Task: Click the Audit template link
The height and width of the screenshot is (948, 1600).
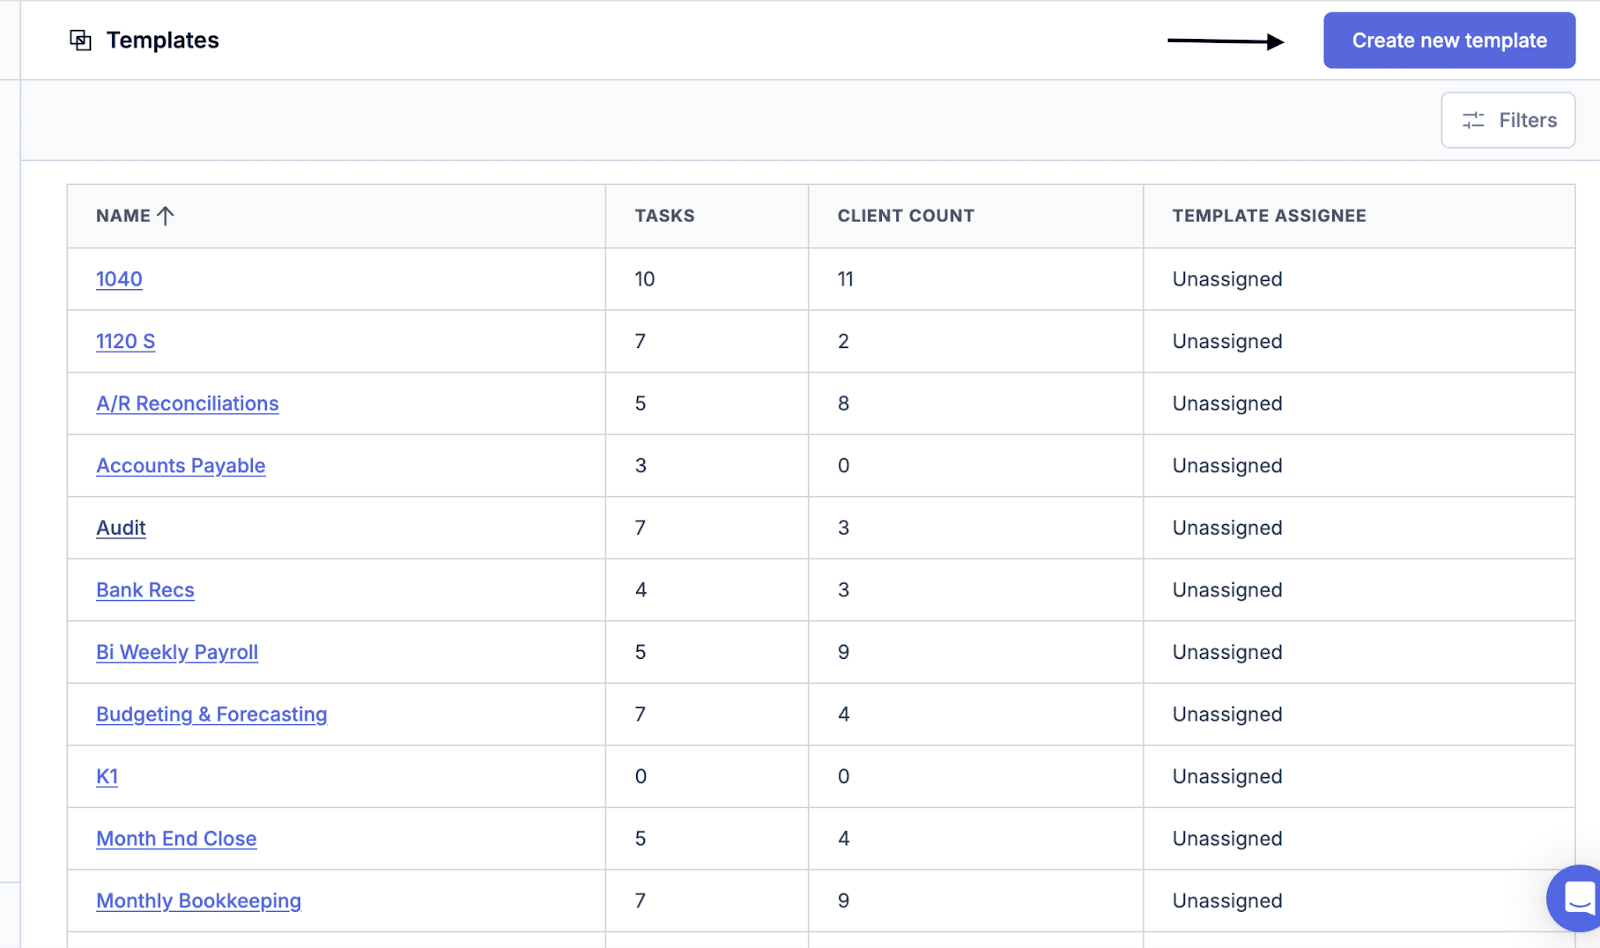Action: tap(120, 527)
